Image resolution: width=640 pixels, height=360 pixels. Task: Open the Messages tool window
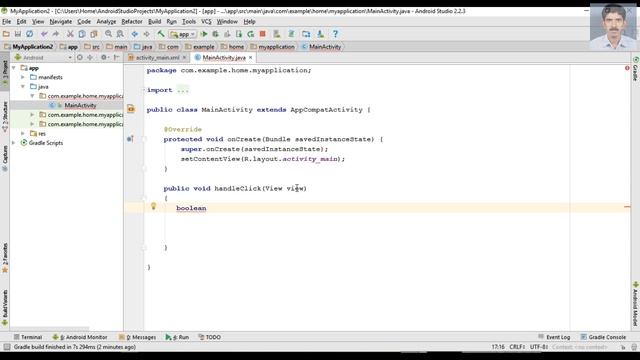pos(137,337)
